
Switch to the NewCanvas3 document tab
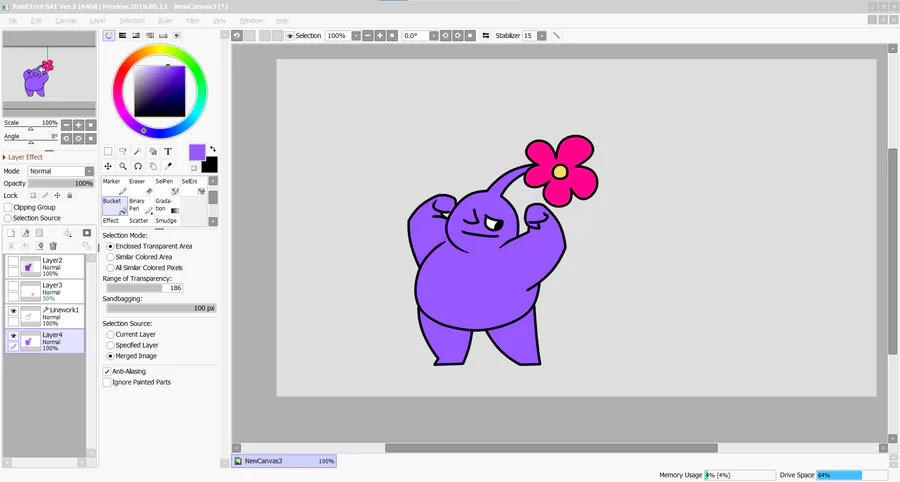click(284, 461)
